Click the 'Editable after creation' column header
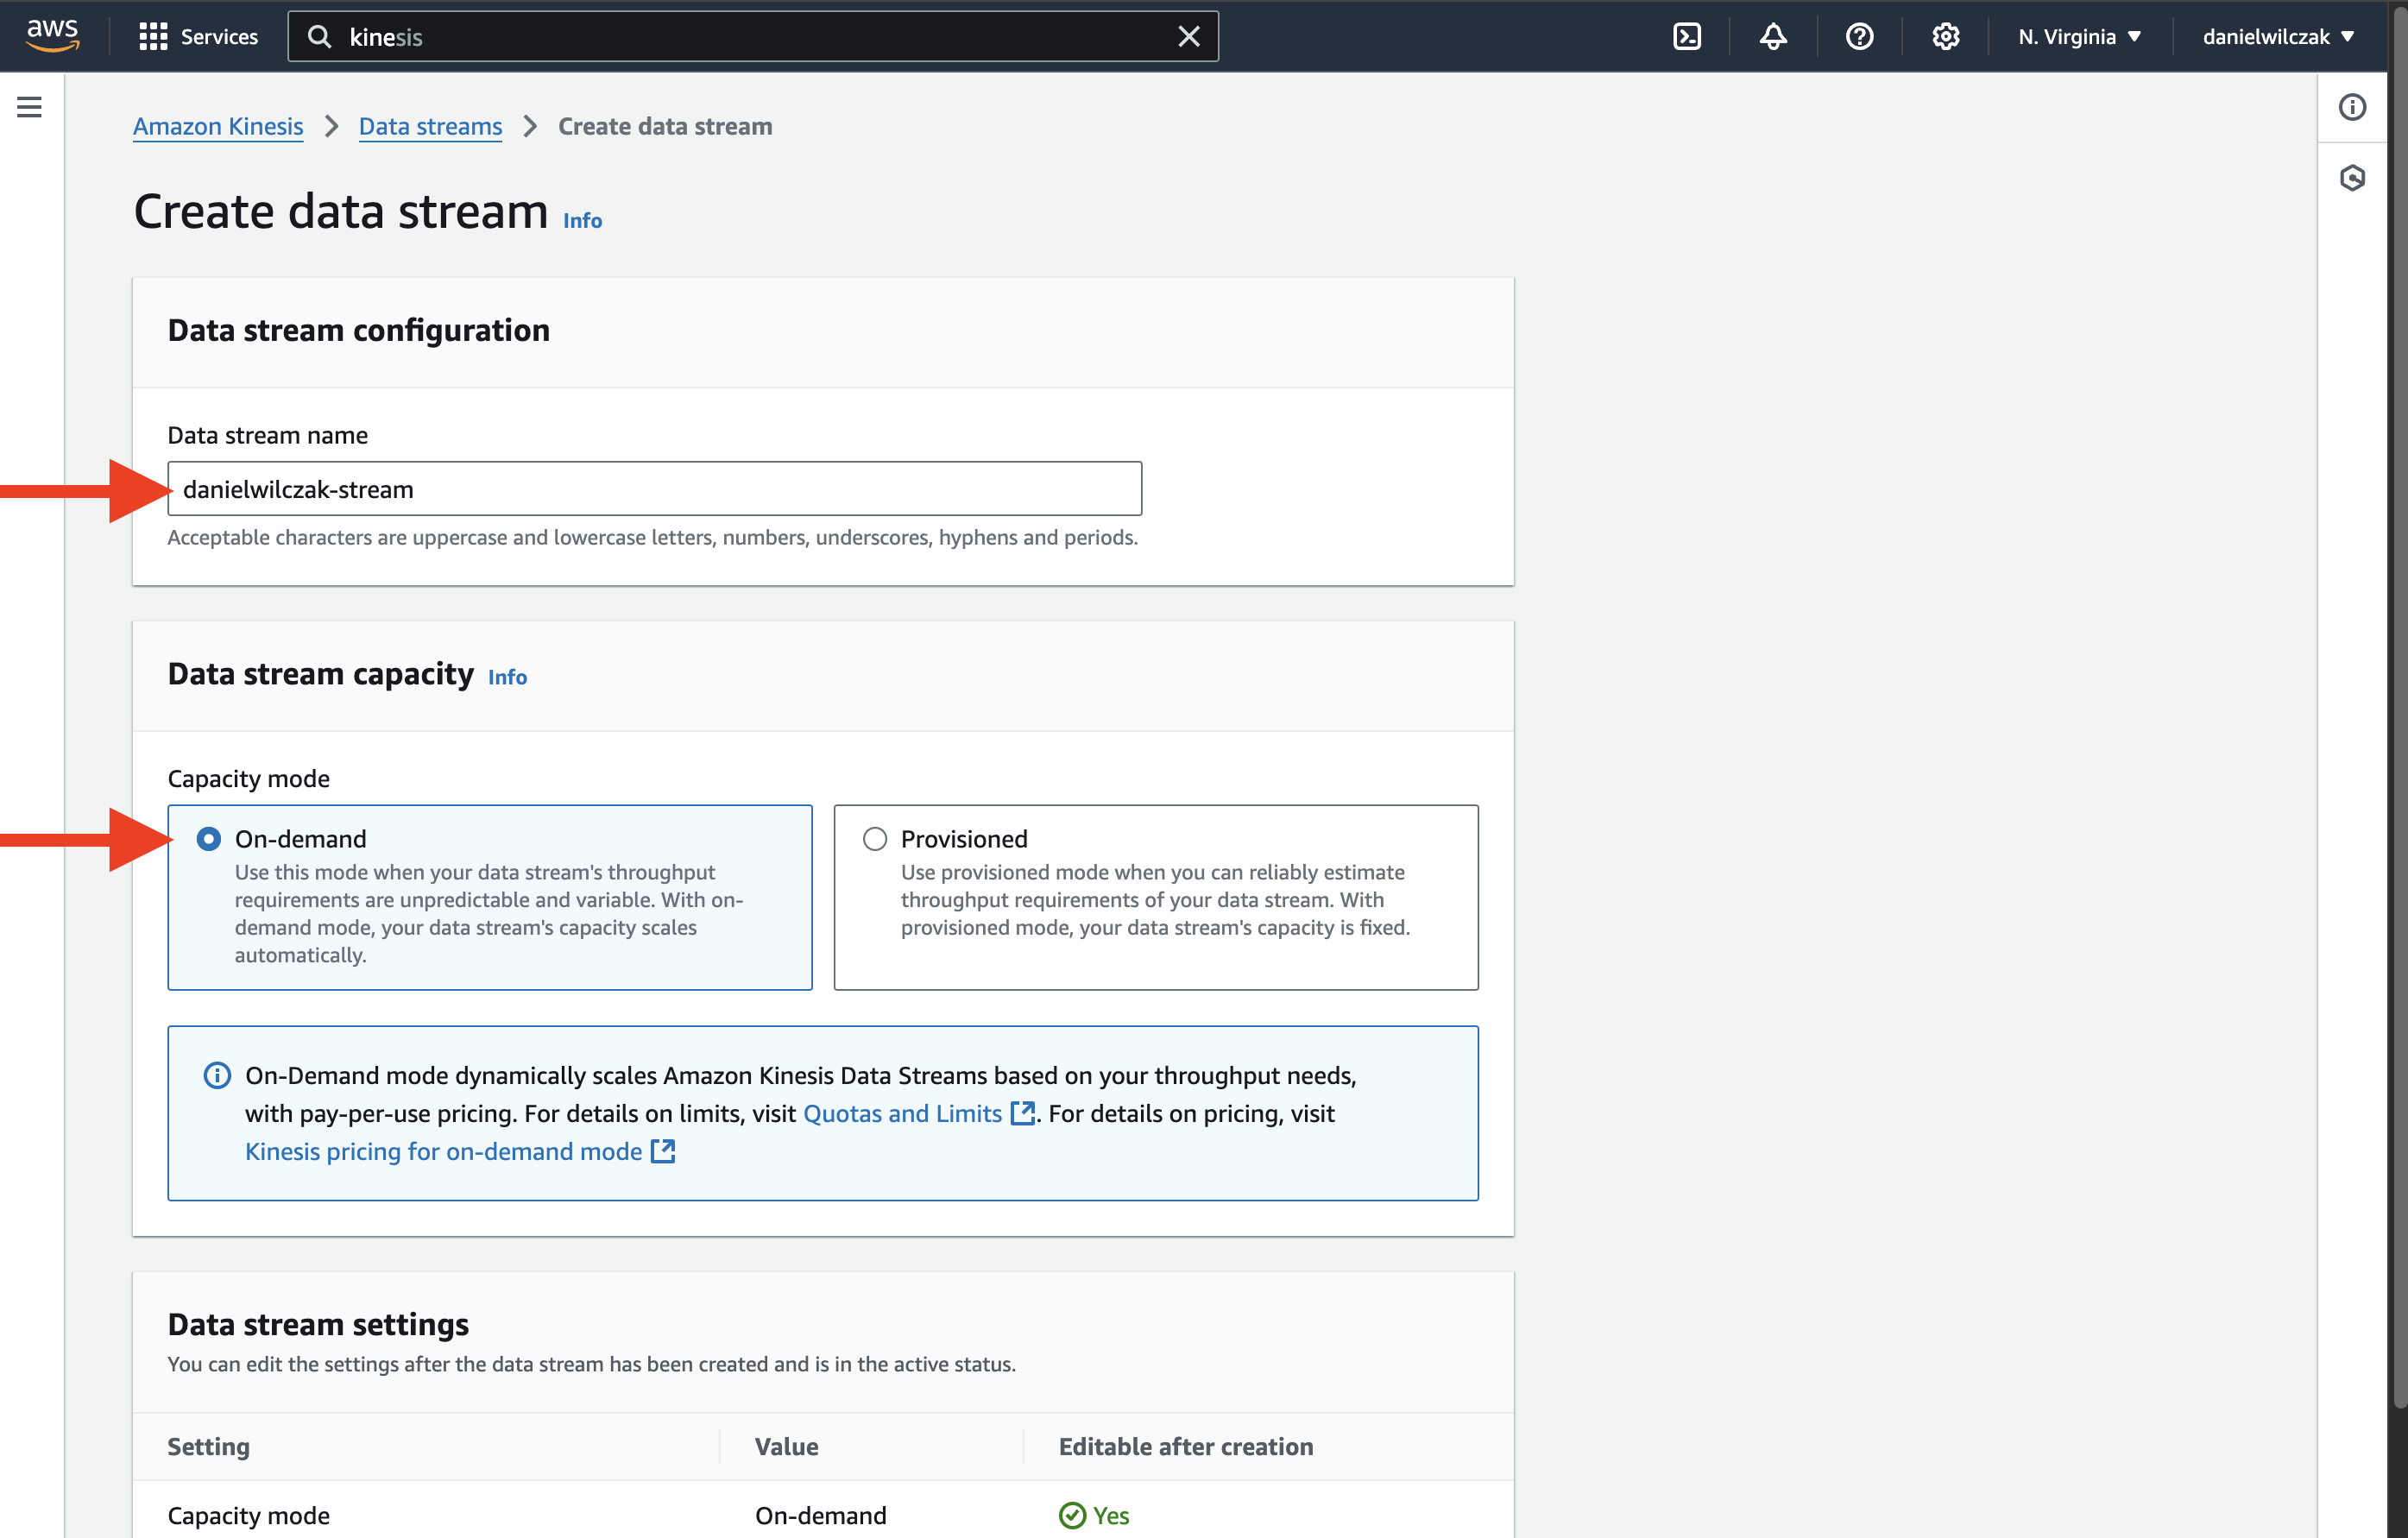Screen dimensions: 2408x1538 [x=1185, y=1446]
